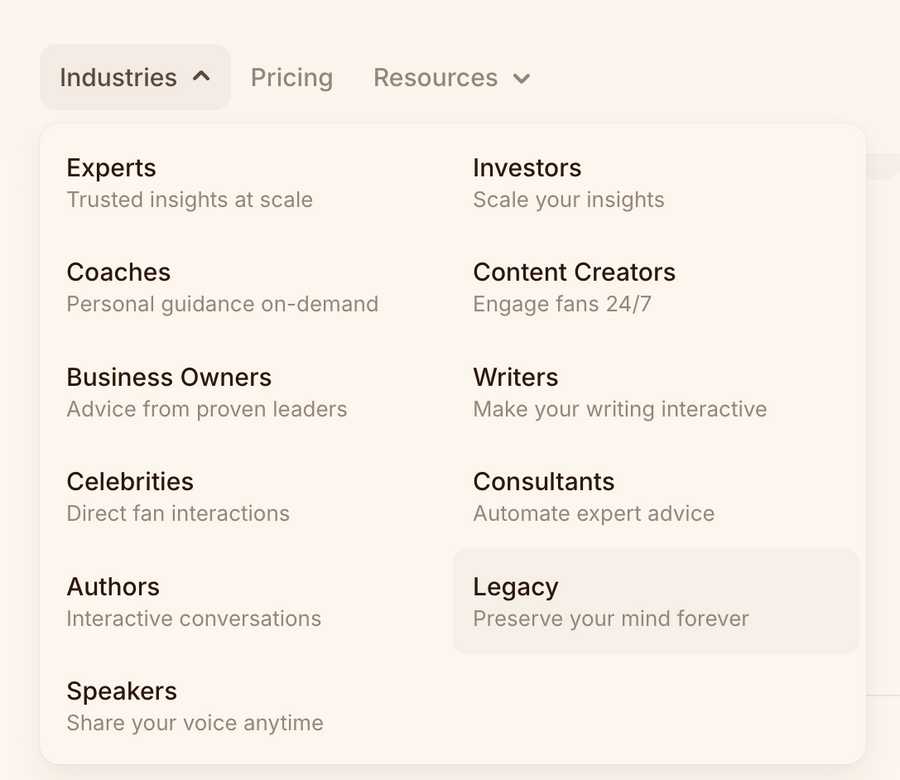Image resolution: width=900 pixels, height=780 pixels.
Task: Select the Celebrities option
Action: click(130, 481)
